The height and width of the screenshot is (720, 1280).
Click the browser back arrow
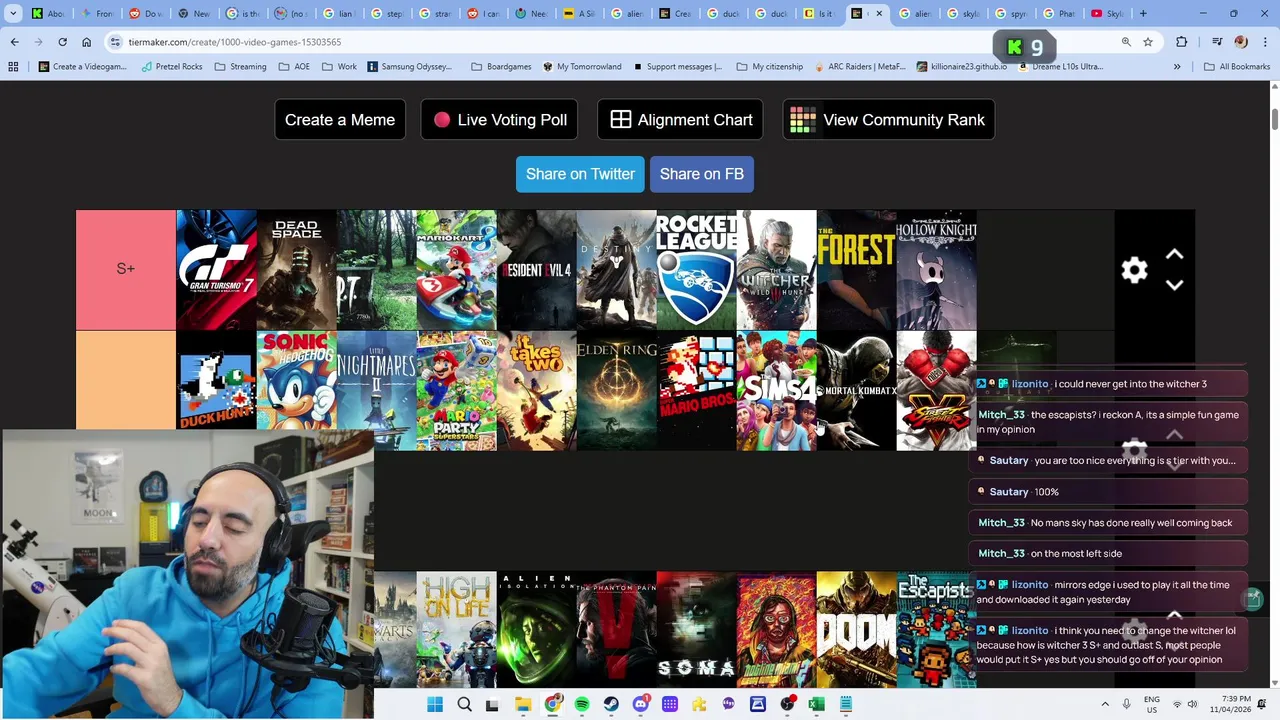(14, 42)
